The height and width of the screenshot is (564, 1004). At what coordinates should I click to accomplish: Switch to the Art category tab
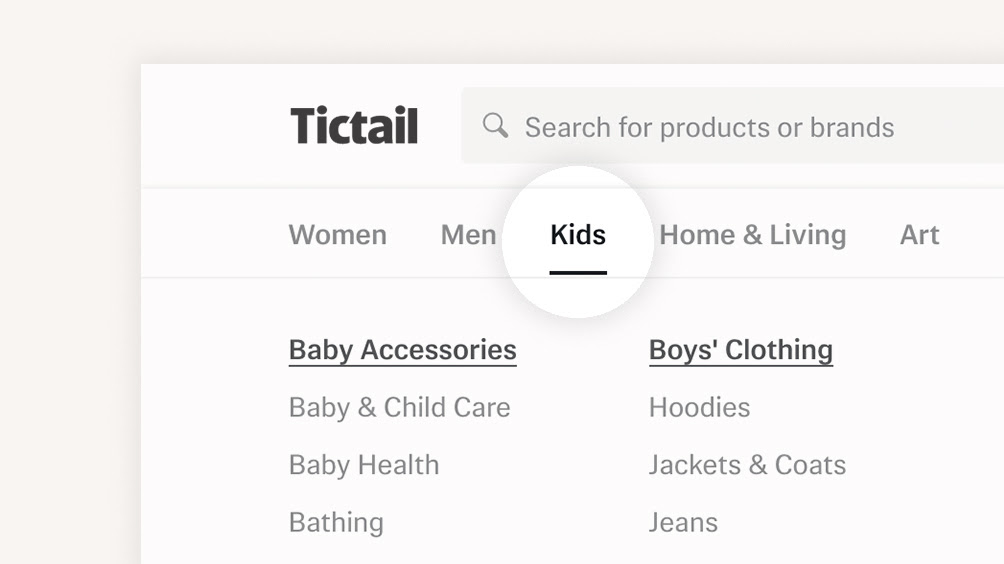pos(919,235)
